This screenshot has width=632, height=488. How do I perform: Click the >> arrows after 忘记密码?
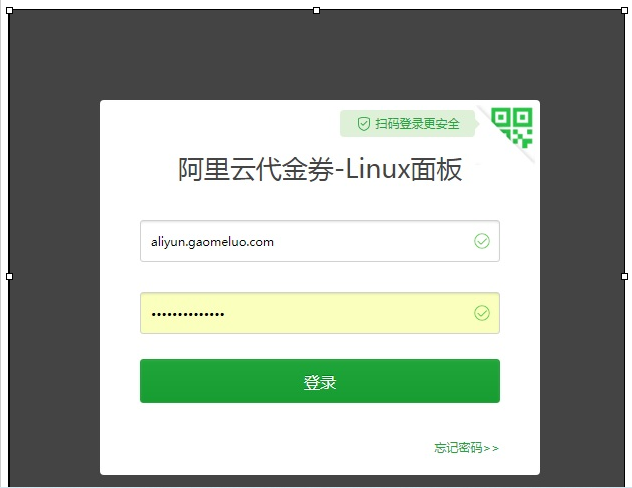pyautogui.click(x=491, y=448)
